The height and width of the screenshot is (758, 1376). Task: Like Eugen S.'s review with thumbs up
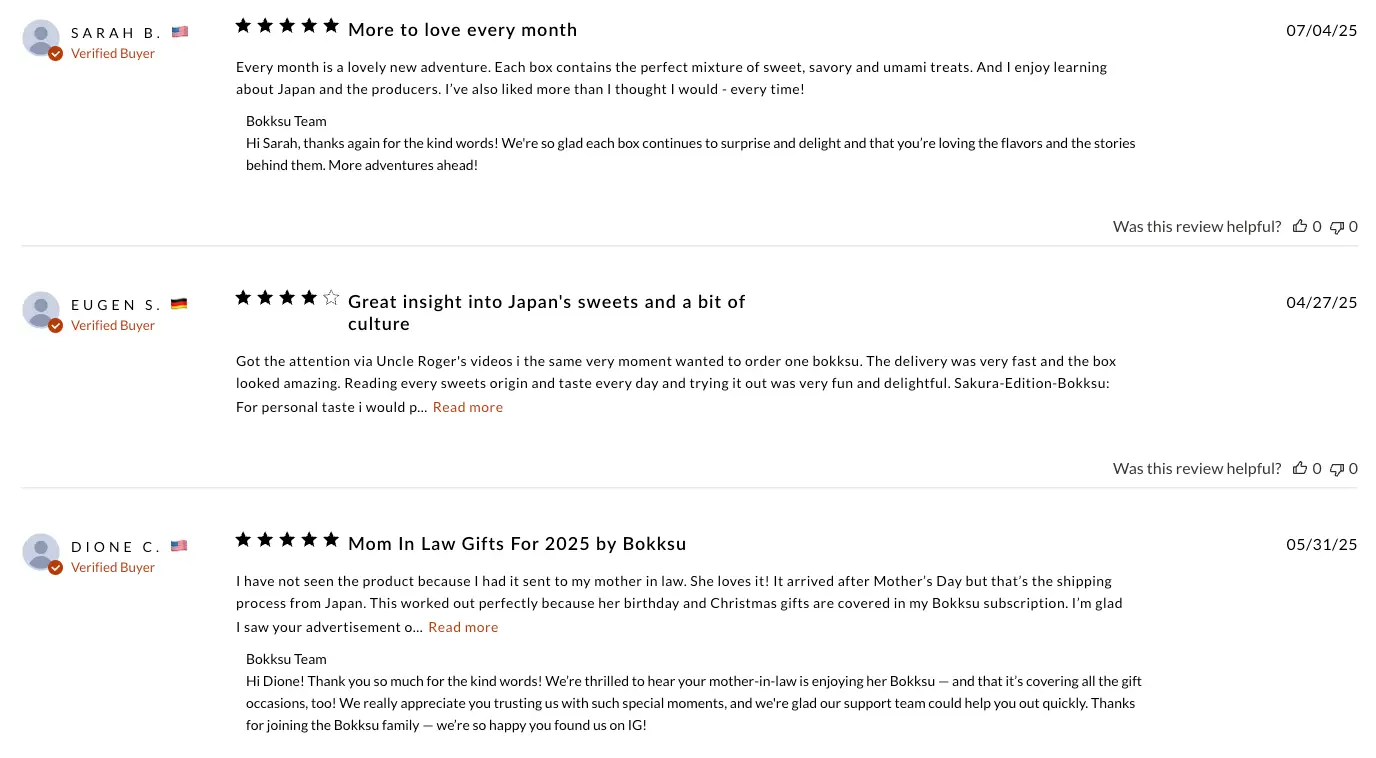pos(1300,468)
